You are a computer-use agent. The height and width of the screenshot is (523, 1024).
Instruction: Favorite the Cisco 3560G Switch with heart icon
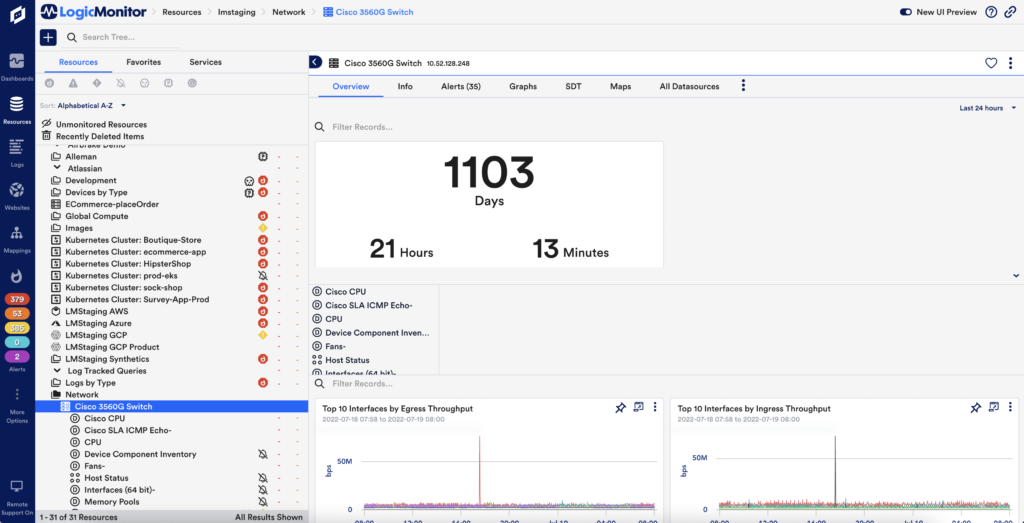pos(991,63)
